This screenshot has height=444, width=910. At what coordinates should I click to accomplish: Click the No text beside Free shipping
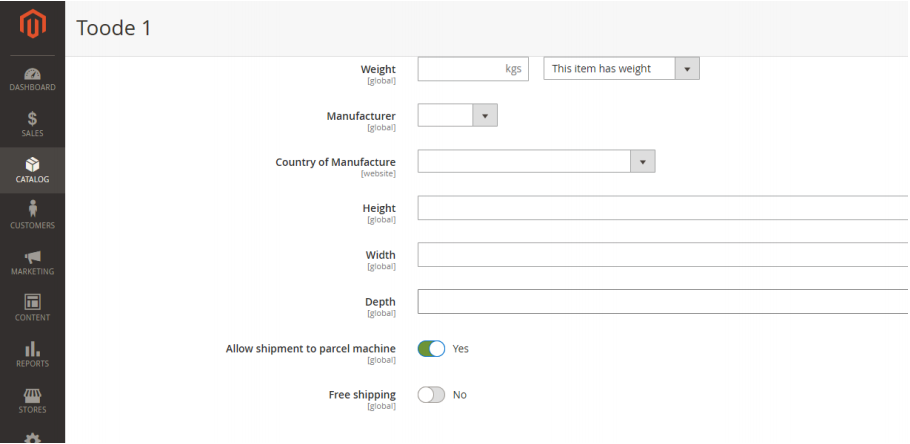point(460,395)
